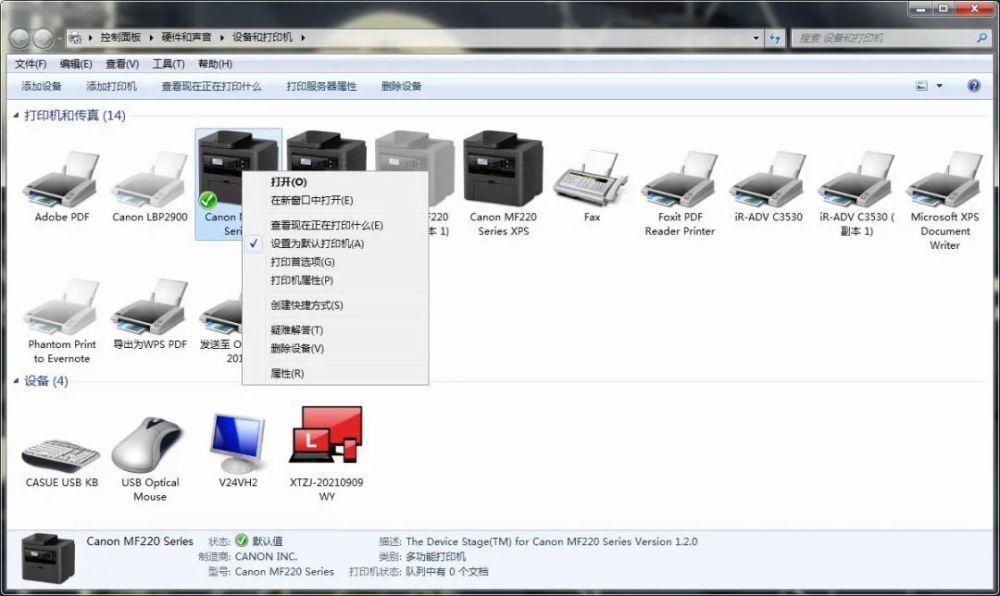Click the 硬件和声音 breadcrumb
The image size is (1000, 596).
pos(186,38)
